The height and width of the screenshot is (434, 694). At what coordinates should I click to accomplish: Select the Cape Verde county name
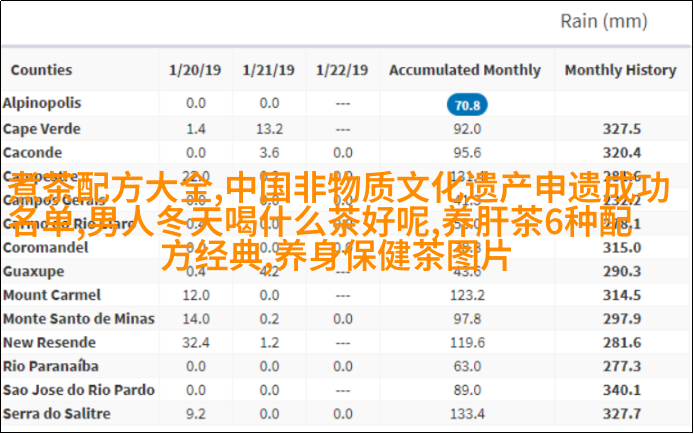tap(40, 128)
